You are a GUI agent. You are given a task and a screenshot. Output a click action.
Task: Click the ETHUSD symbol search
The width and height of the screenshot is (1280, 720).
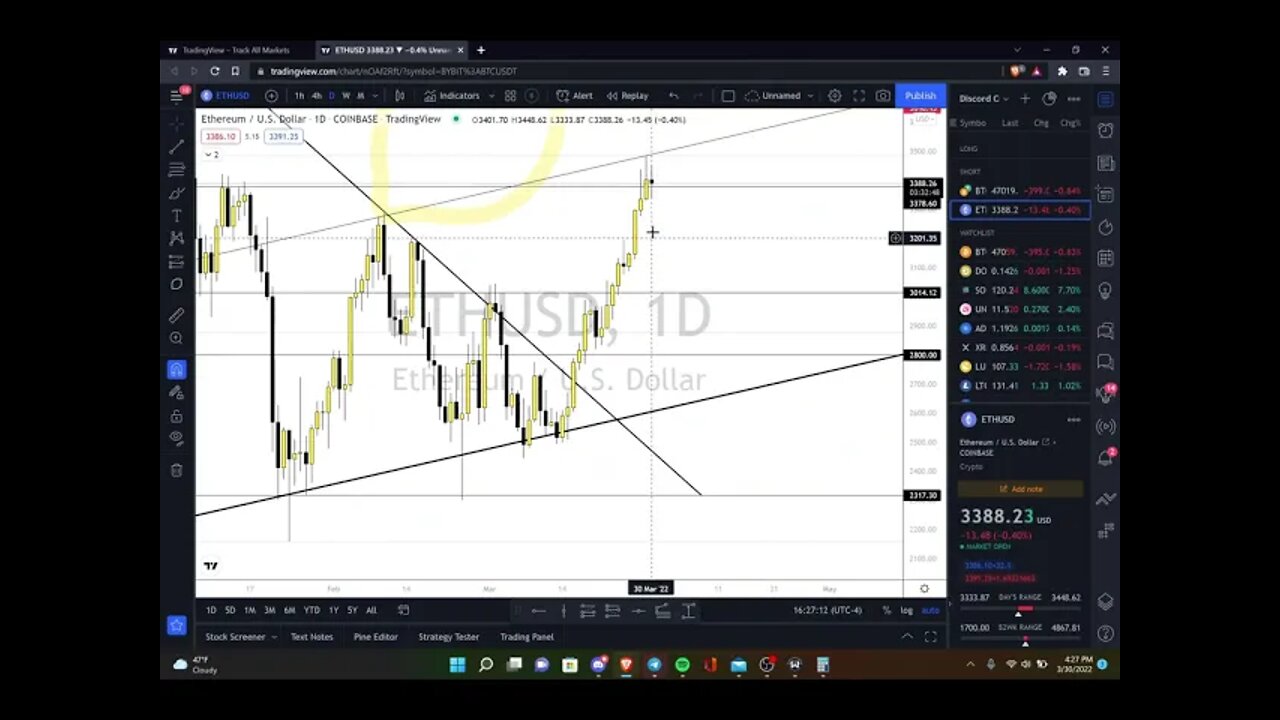point(226,96)
